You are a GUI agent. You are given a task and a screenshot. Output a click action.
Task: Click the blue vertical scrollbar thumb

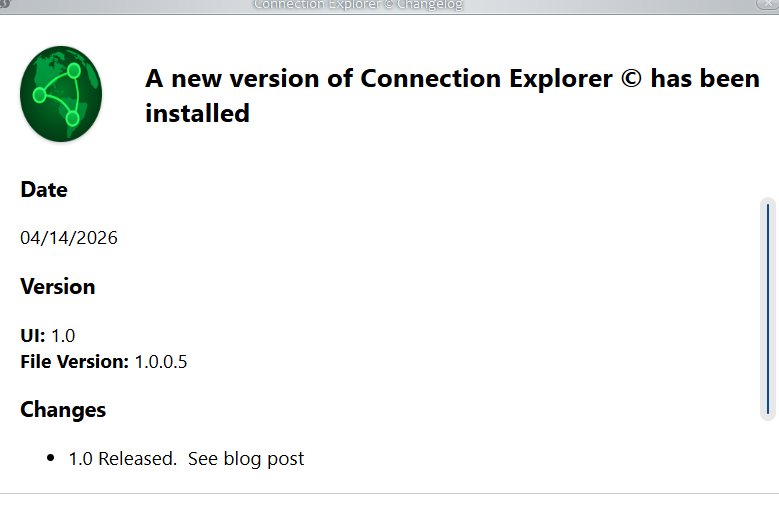click(x=768, y=308)
